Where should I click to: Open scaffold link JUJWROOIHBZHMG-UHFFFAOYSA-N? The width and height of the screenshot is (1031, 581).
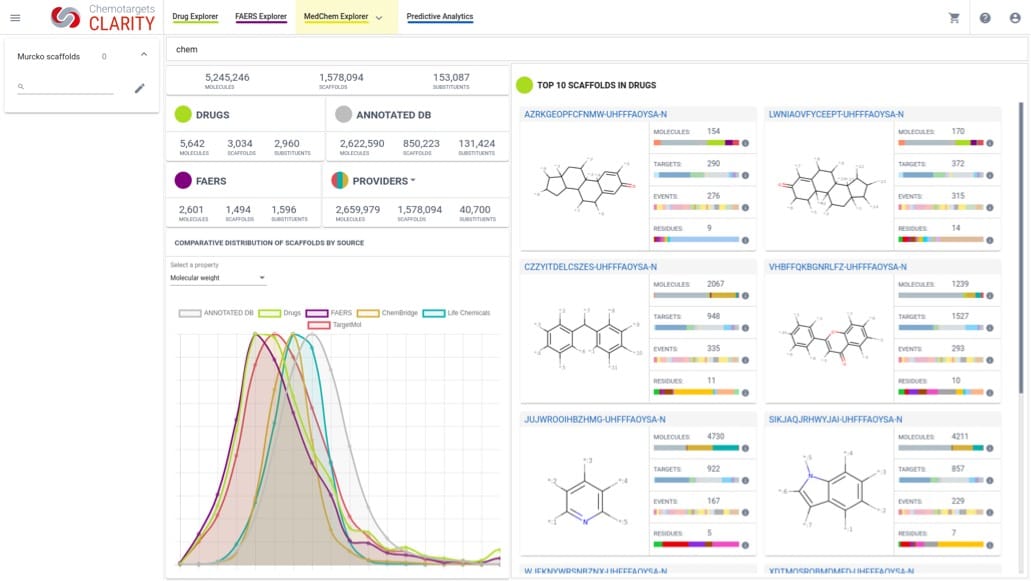(x=597, y=417)
